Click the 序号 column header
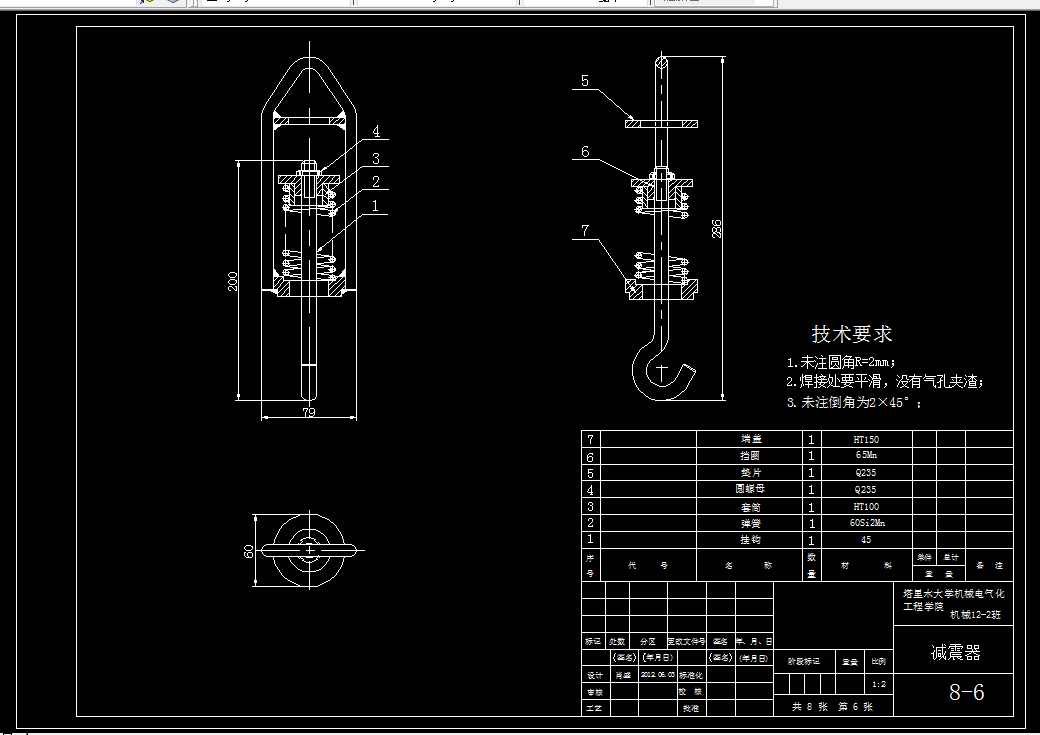This screenshot has width=1040, height=735. 590,565
